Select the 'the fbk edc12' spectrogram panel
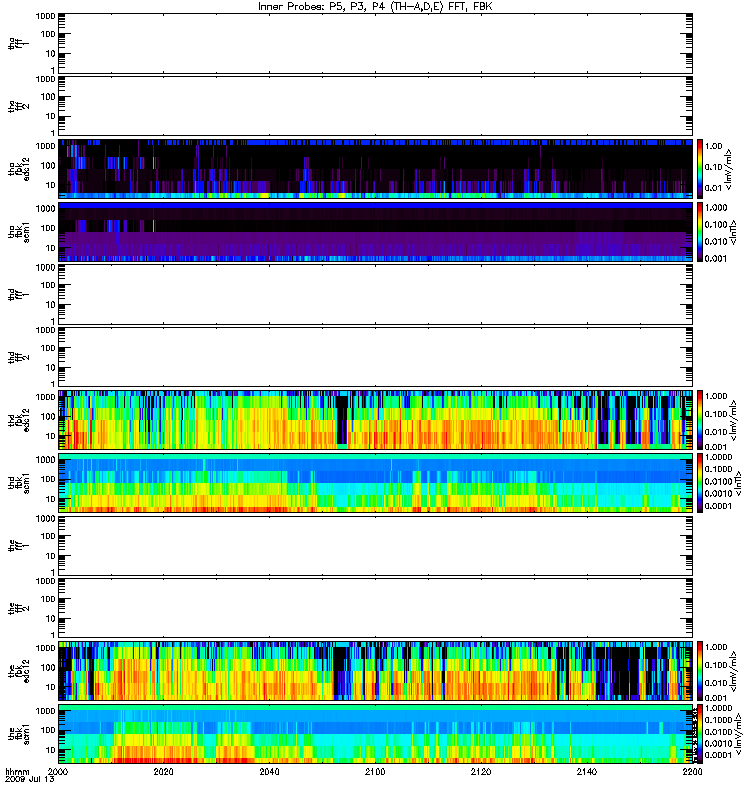Screen dimensions: 750x800 [376, 671]
